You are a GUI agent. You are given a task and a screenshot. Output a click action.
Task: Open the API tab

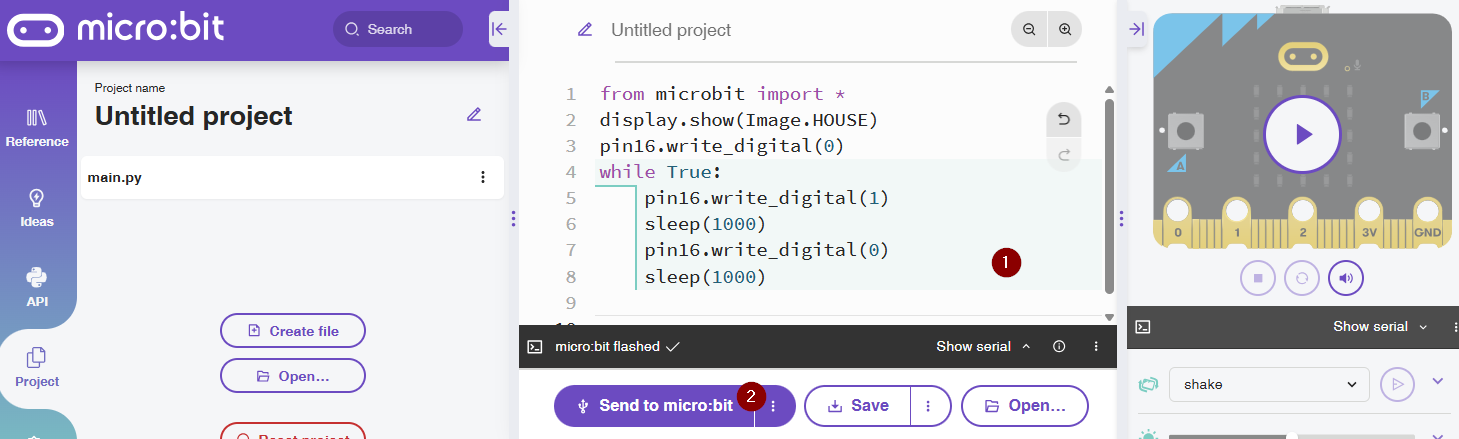point(37,287)
